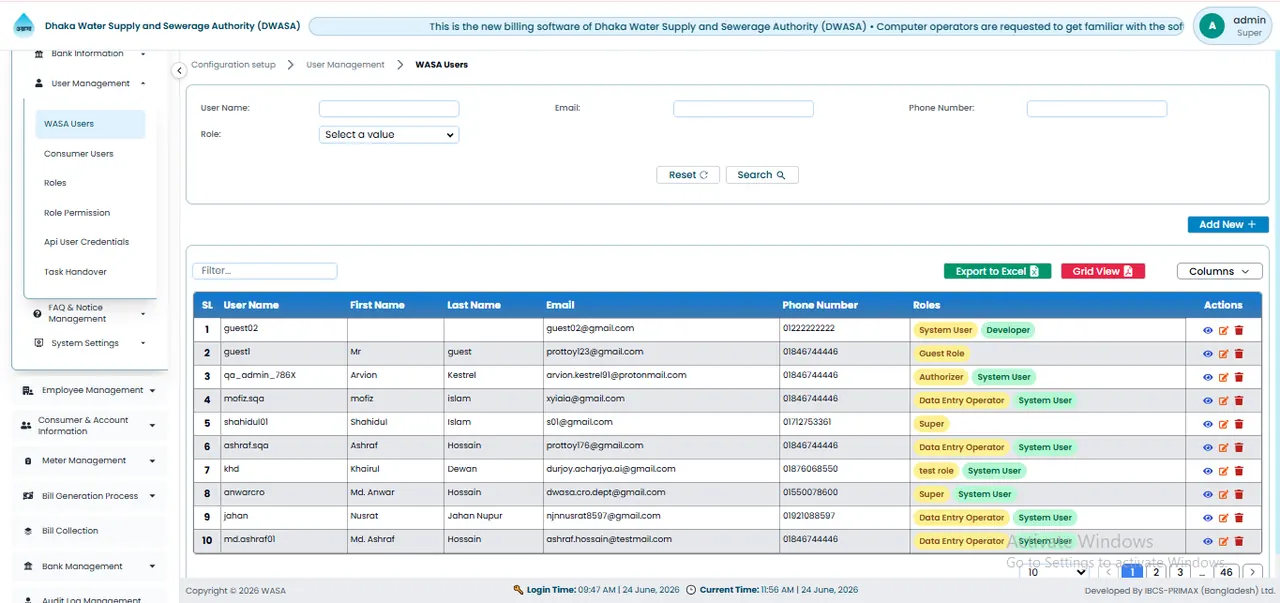View details of user jahan
This screenshot has height=603, width=1280.
pos(1208,518)
